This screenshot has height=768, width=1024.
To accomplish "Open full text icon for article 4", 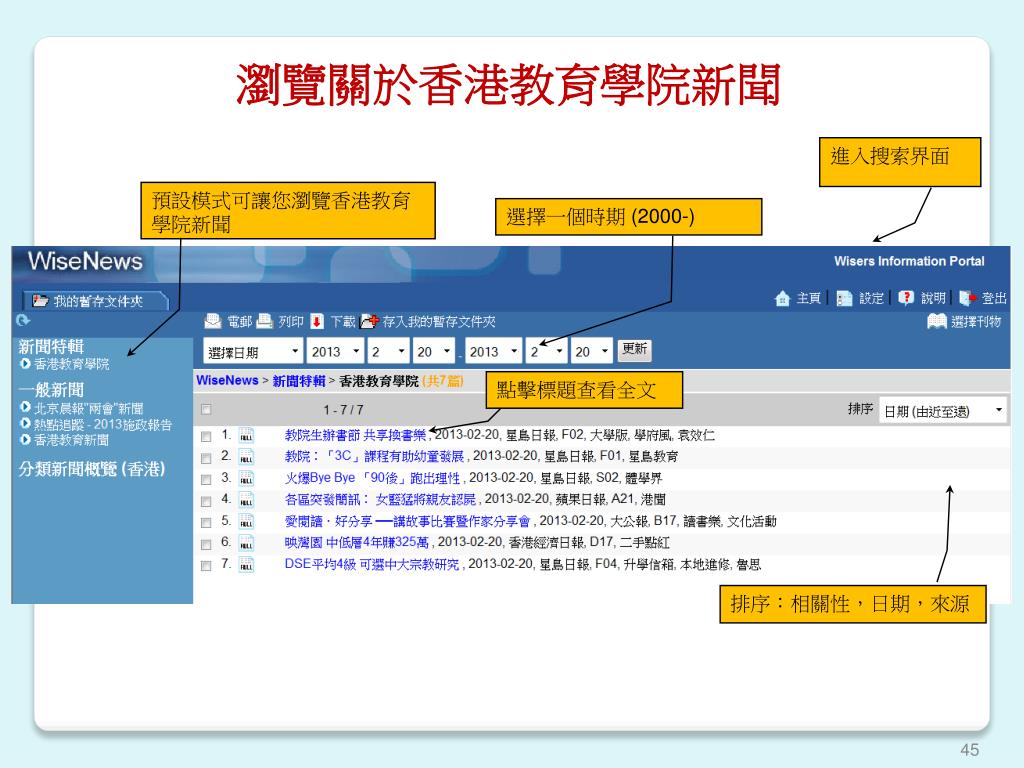I will coord(246,500).
